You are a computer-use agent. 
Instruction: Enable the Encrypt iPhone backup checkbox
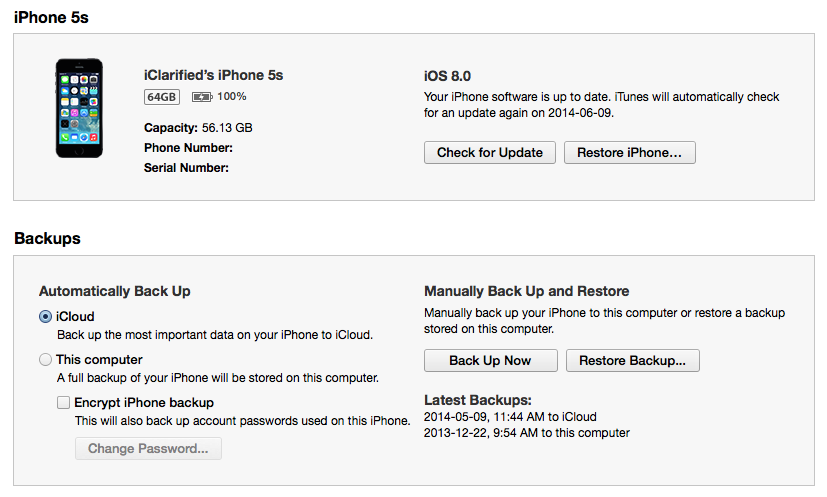pos(64,402)
